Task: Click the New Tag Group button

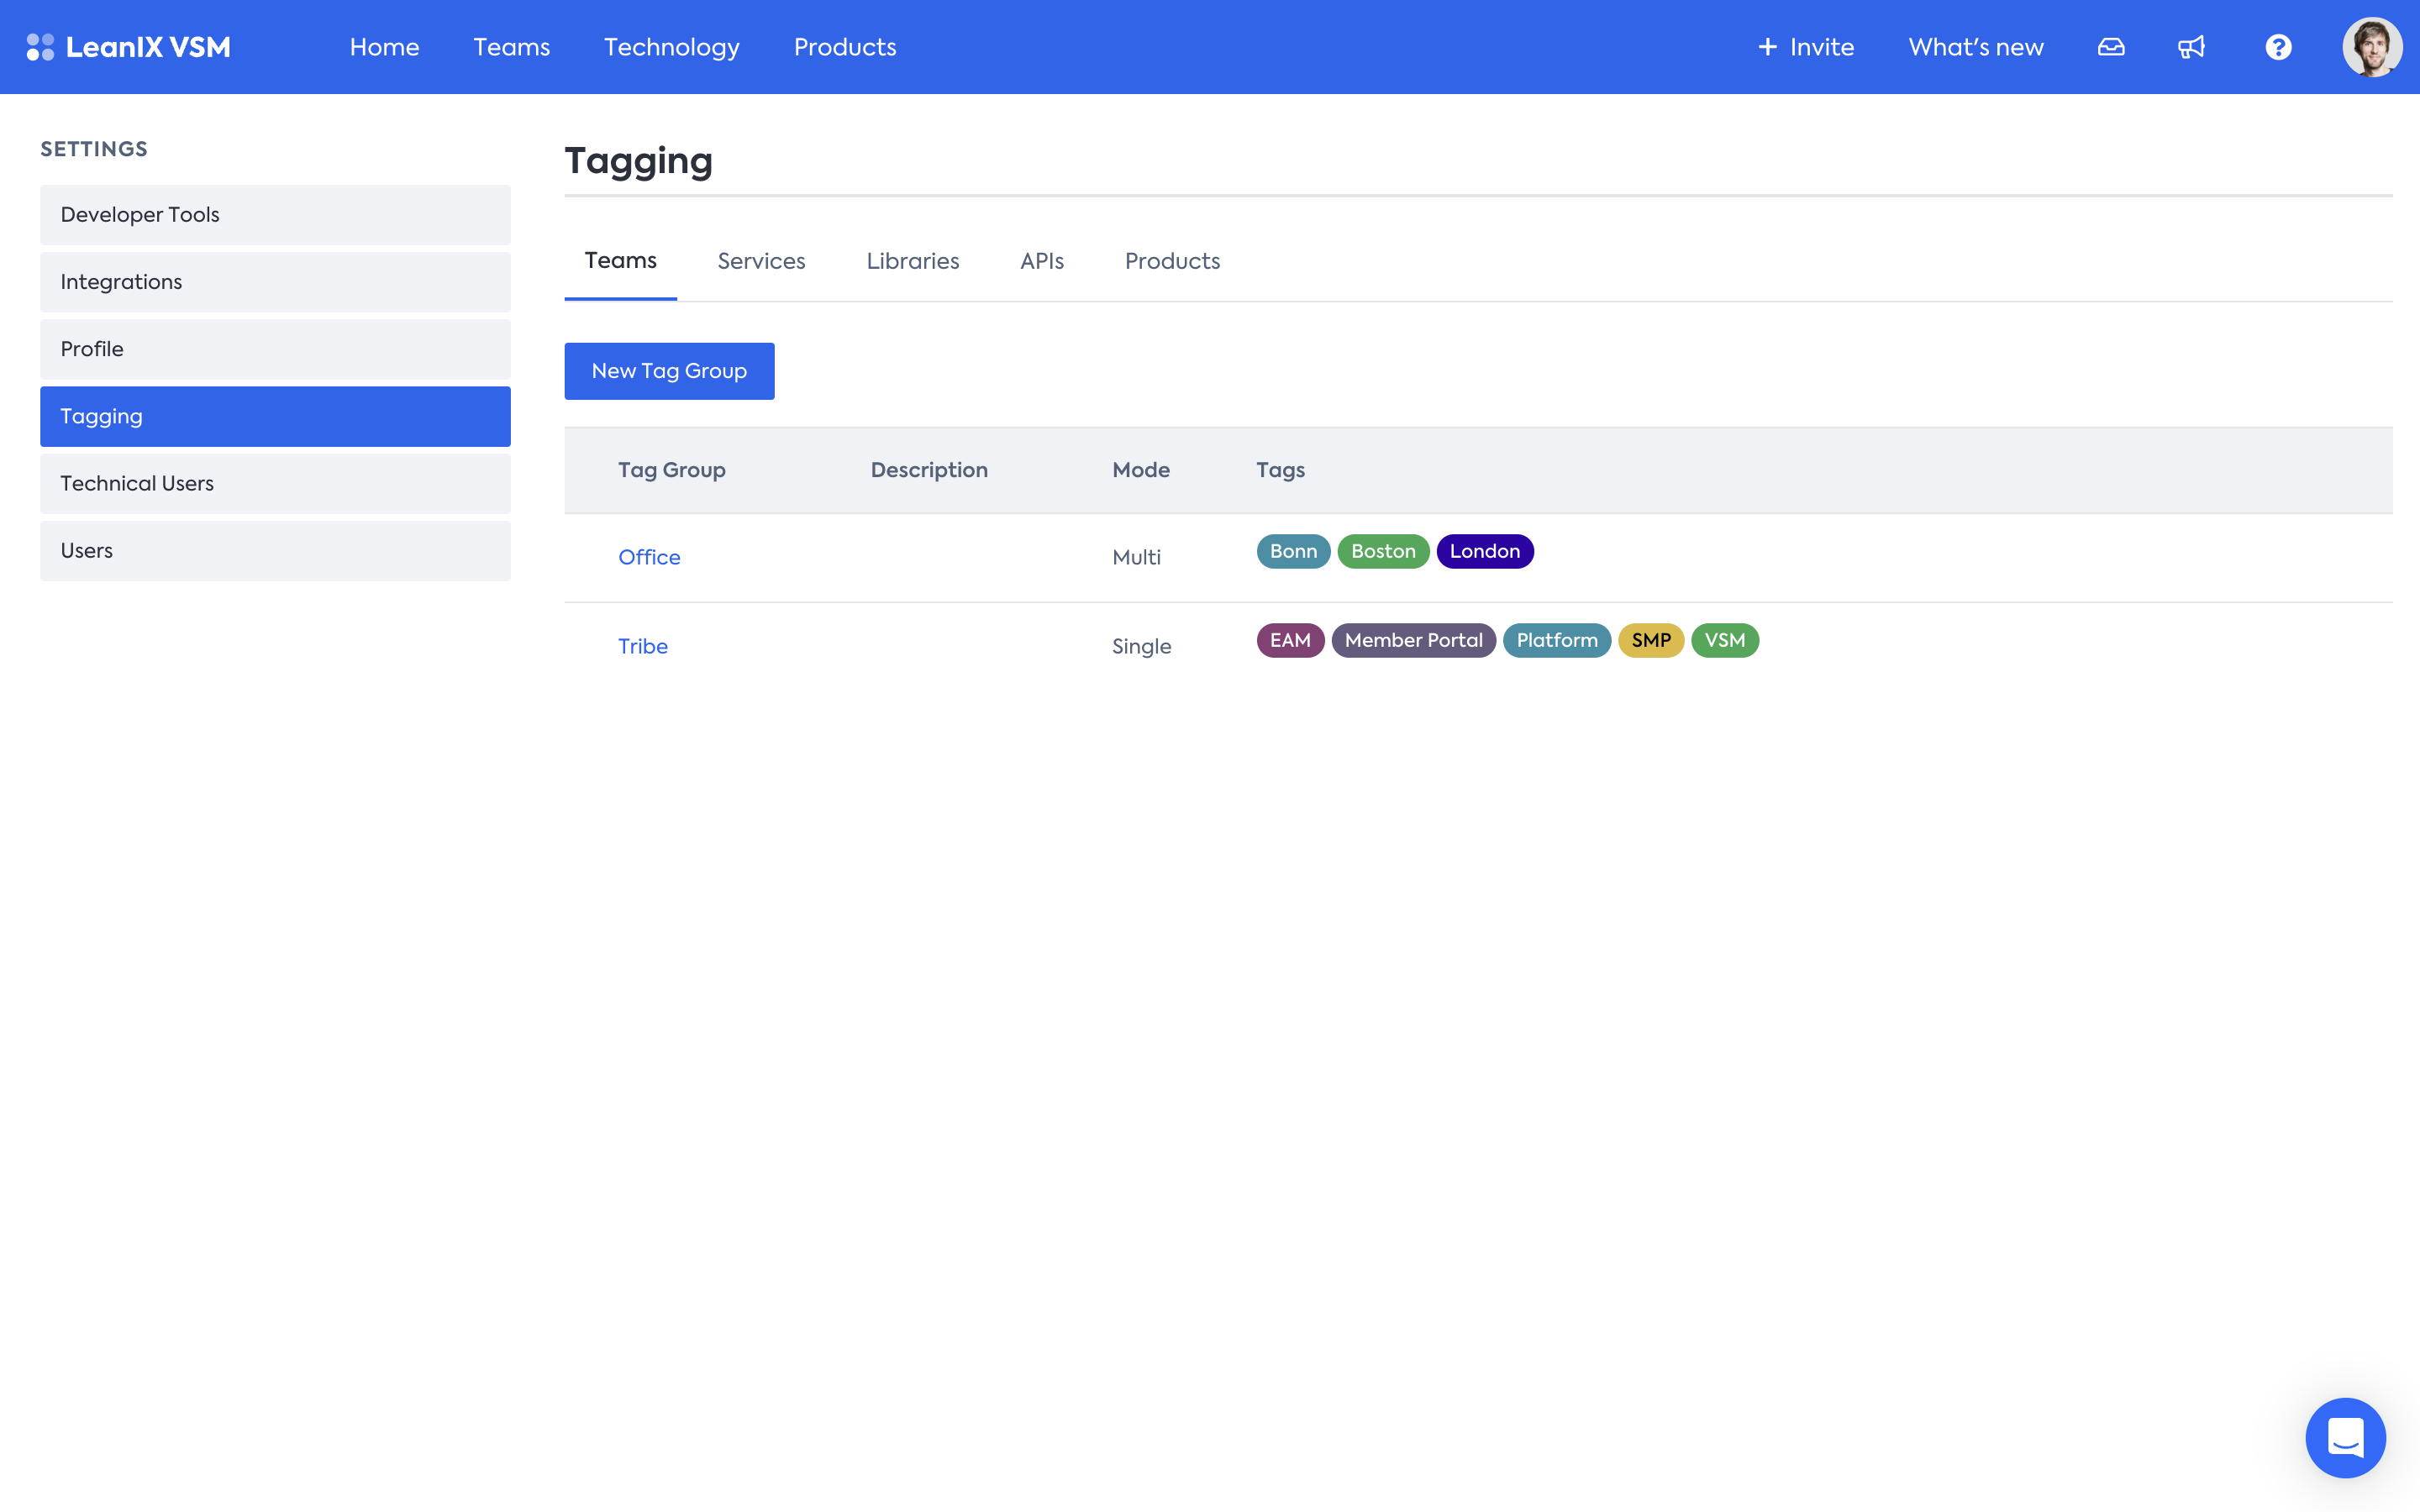Action: coord(669,371)
